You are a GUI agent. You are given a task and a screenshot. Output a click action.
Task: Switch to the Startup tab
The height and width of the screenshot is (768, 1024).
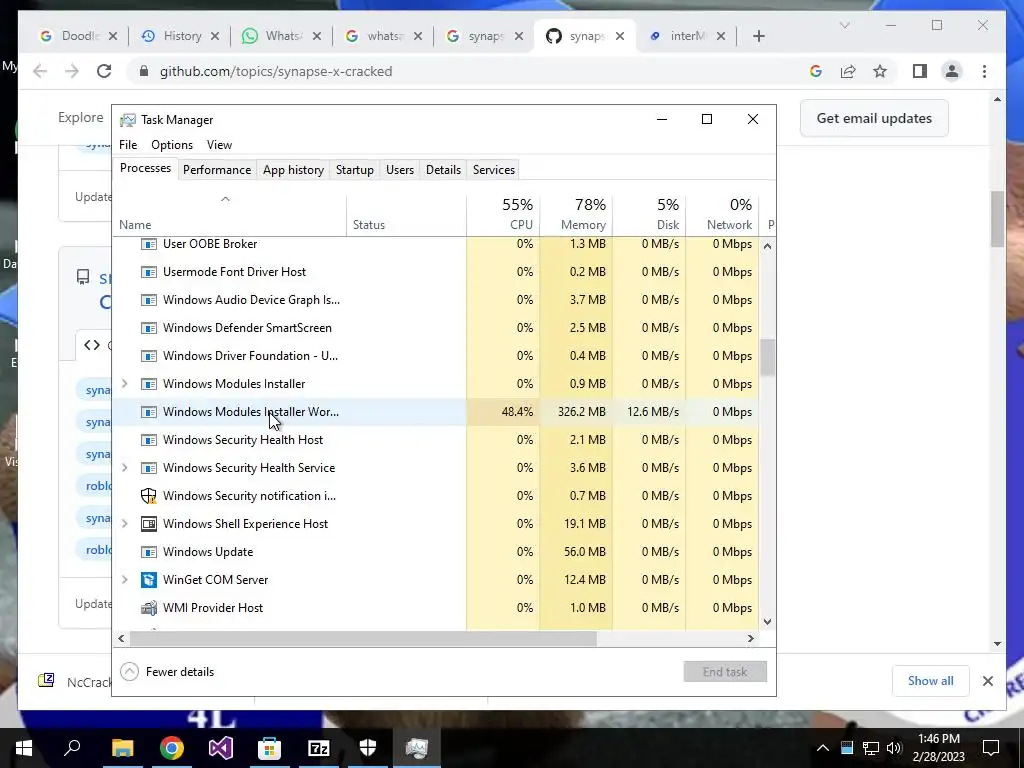355,170
